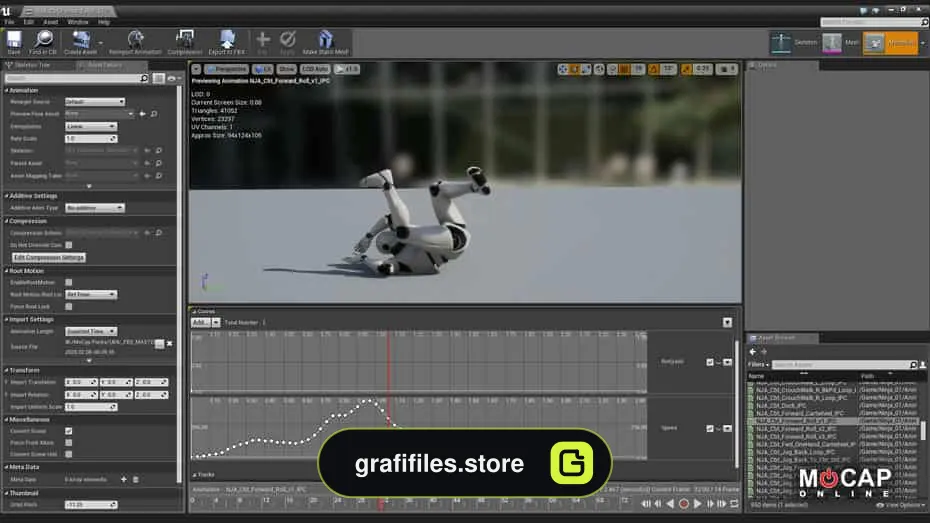930x523 pixels.
Task: Open the Additive Anim Type dropdown
Action: (x=95, y=208)
